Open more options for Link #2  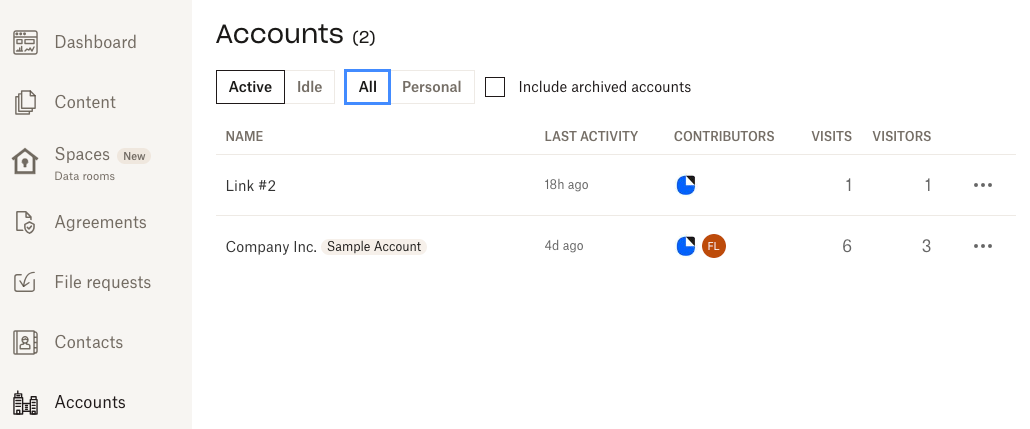pyautogui.click(x=982, y=185)
